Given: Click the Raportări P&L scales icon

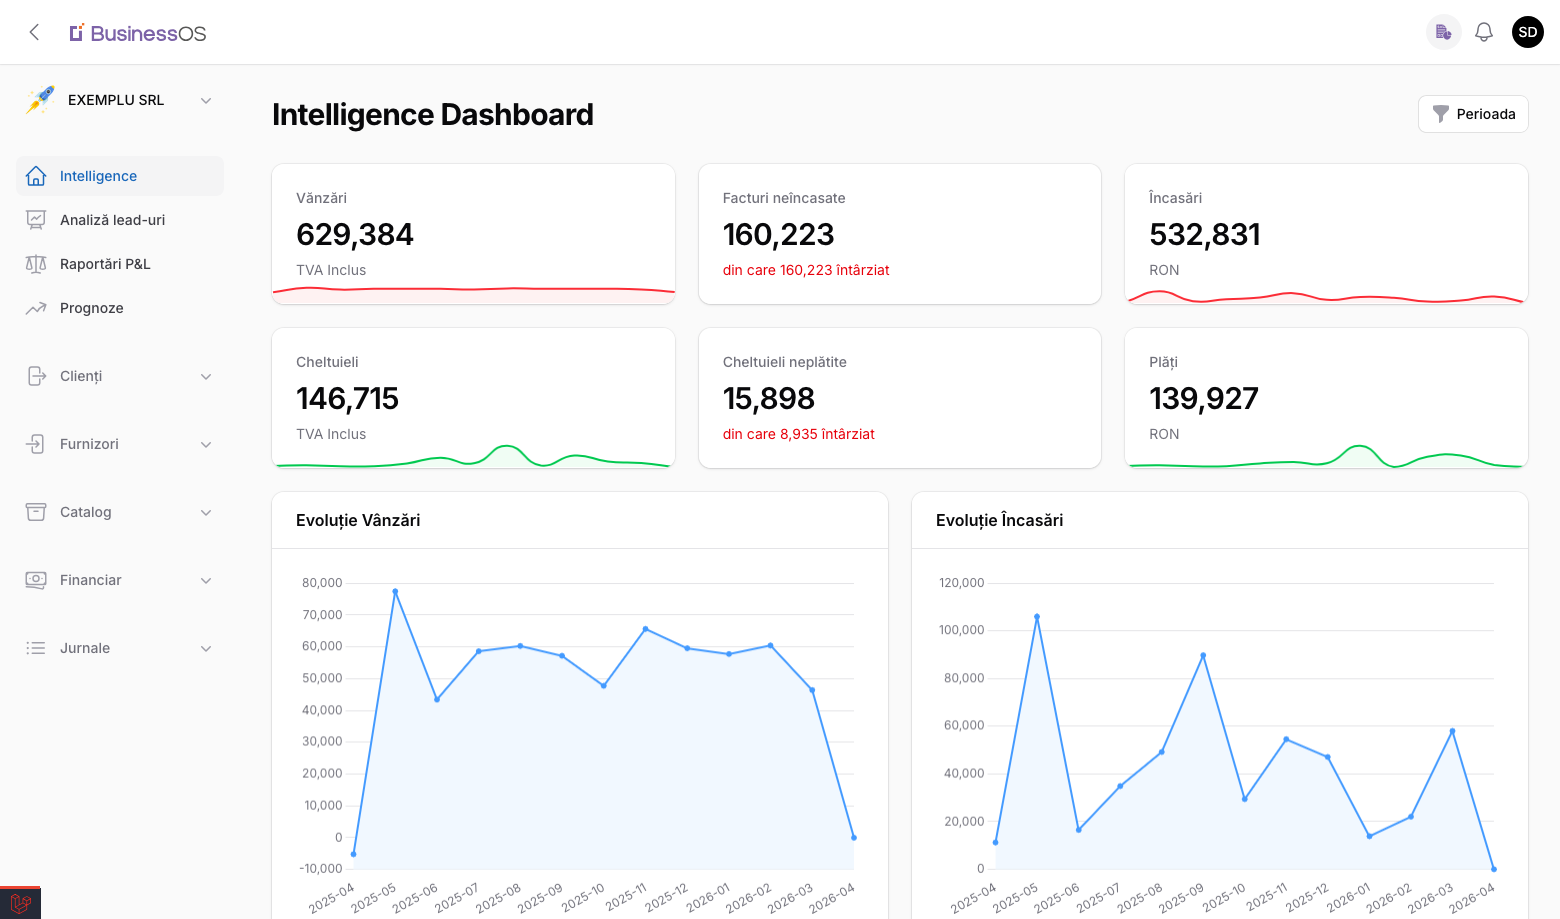Looking at the screenshot, I should coord(36,264).
